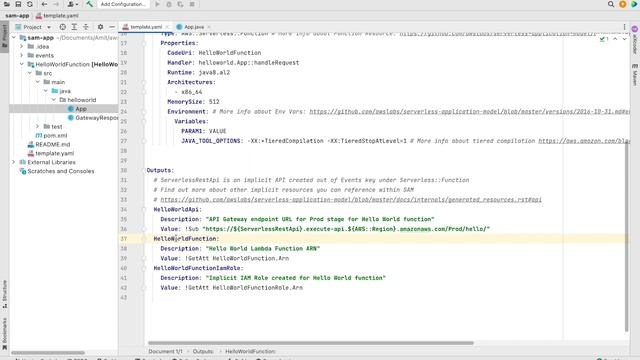Click the Build project hammer icon
This screenshot has height=360, width=640.
(89, 4)
